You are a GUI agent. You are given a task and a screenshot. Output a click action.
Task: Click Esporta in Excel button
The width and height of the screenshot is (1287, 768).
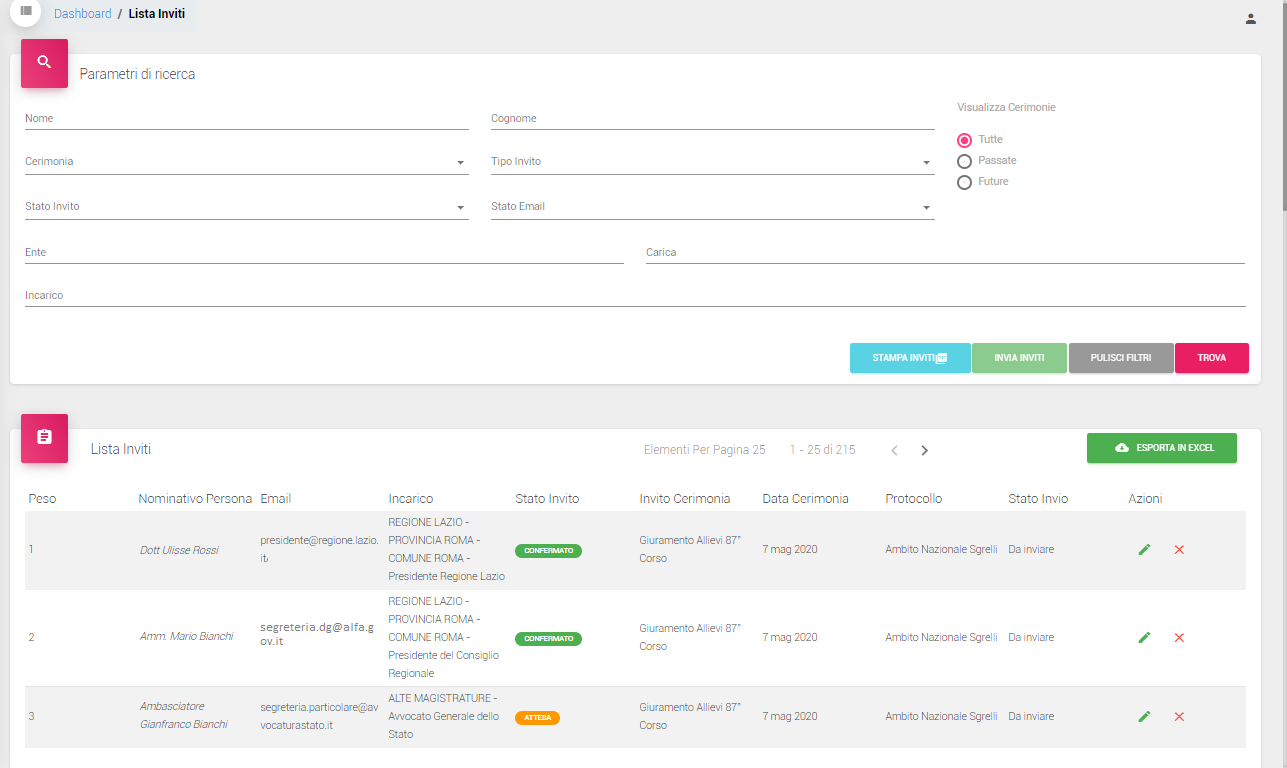[1161, 448]
